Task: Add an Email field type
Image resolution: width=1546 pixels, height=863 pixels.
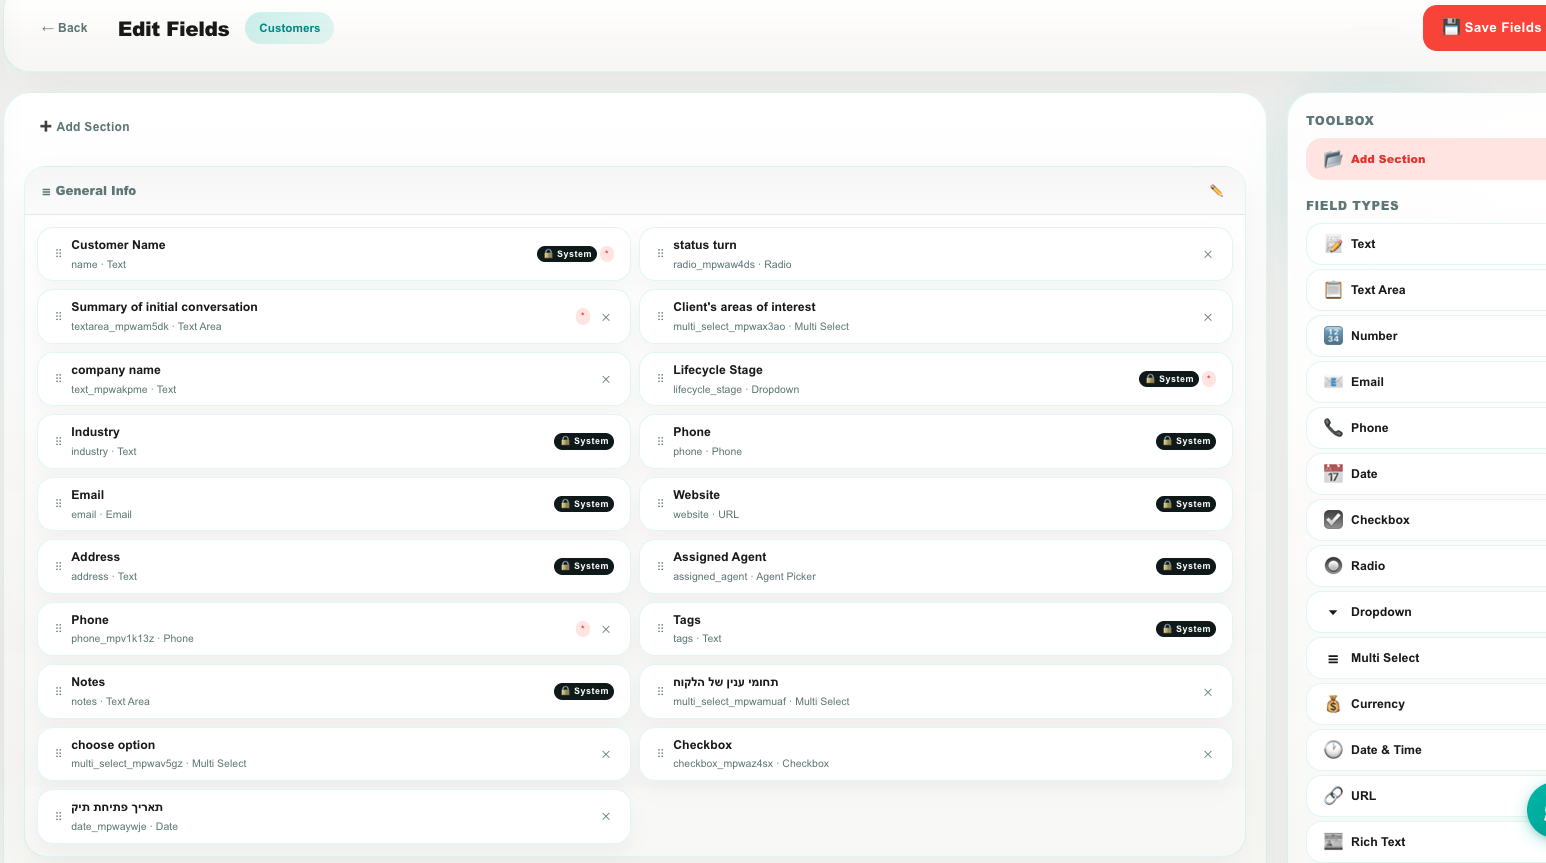Action: (x=1426, y=382)
